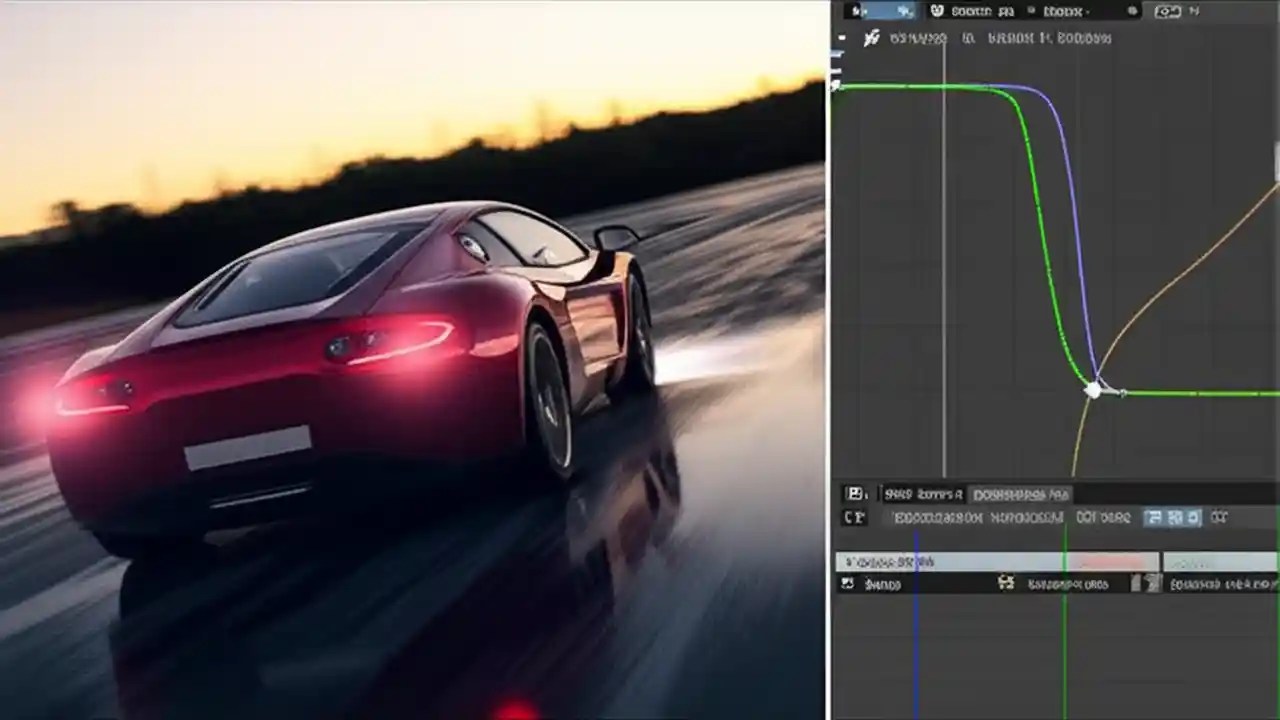
Task: Toggle the middle blue snapping button
Action: point(1175,517)
